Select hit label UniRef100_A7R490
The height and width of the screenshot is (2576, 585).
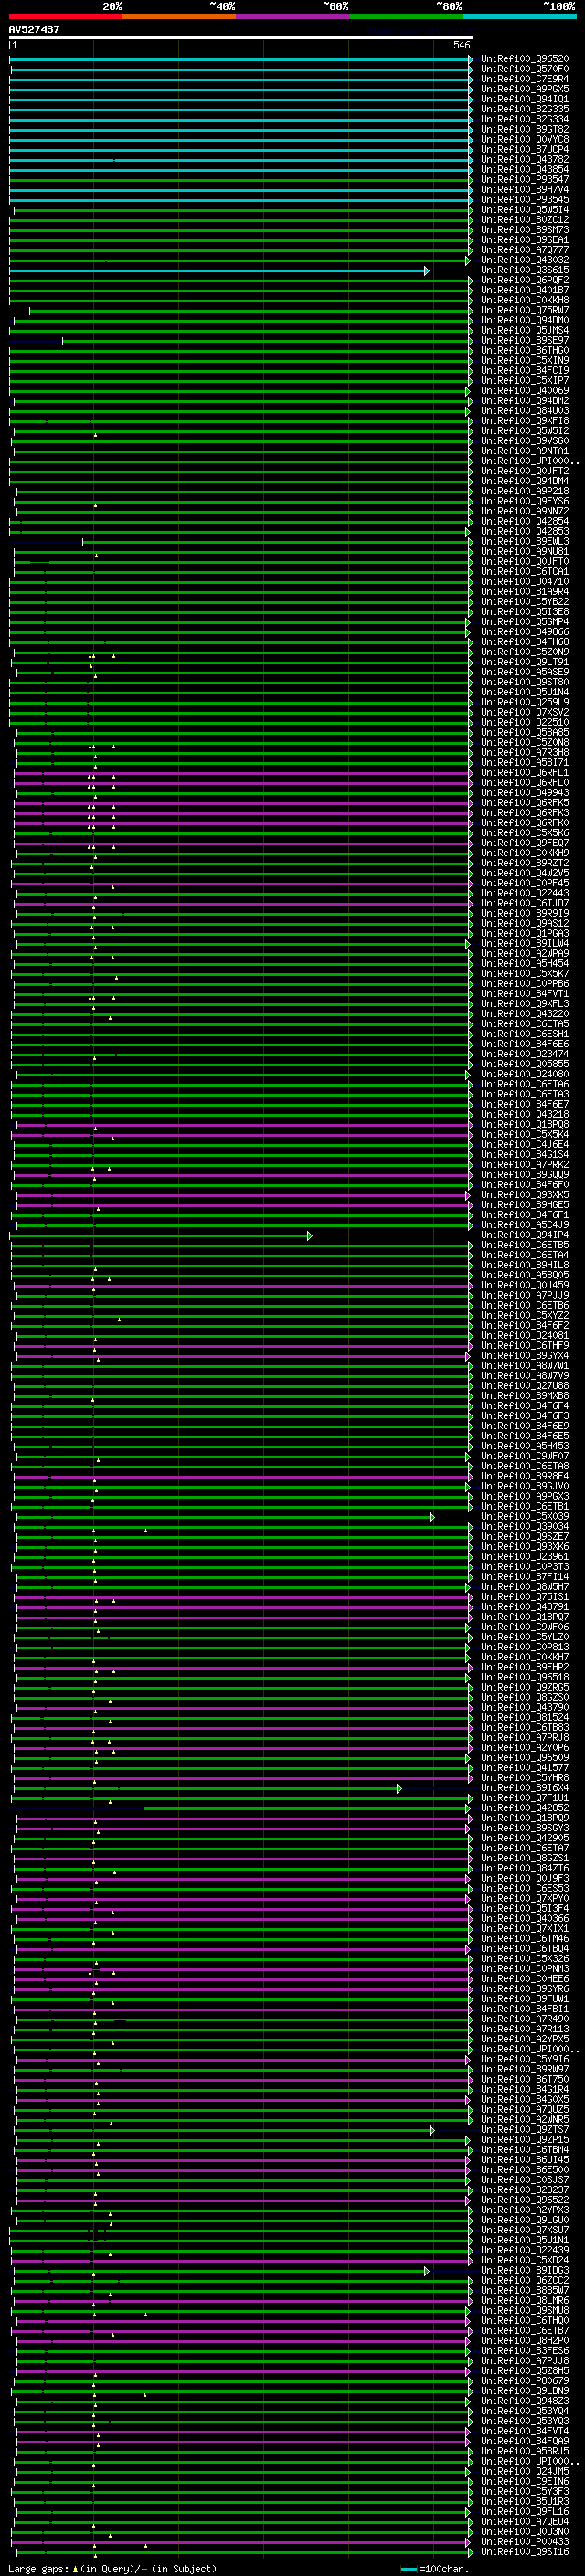point(524,2019)
